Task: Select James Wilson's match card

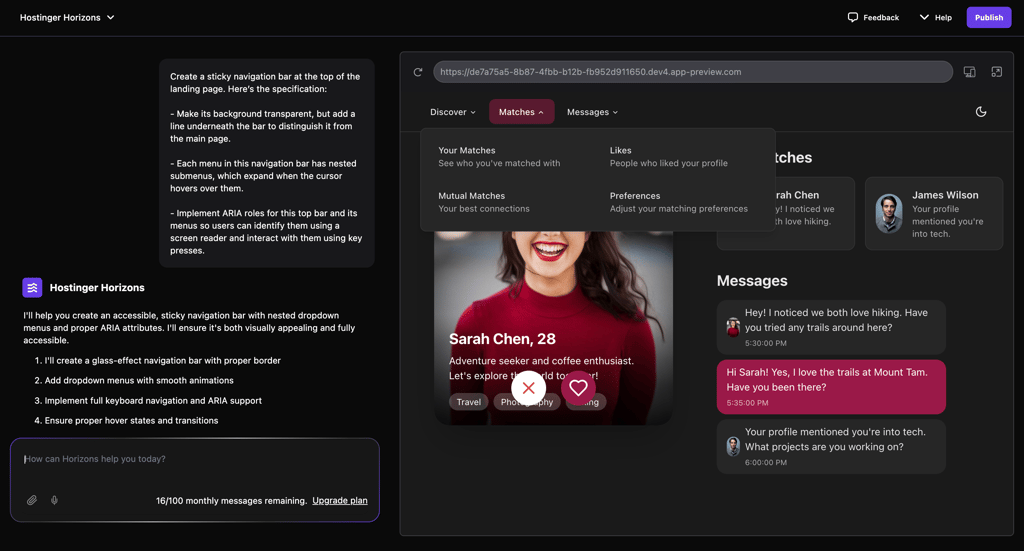Action: tap(934, 213)
